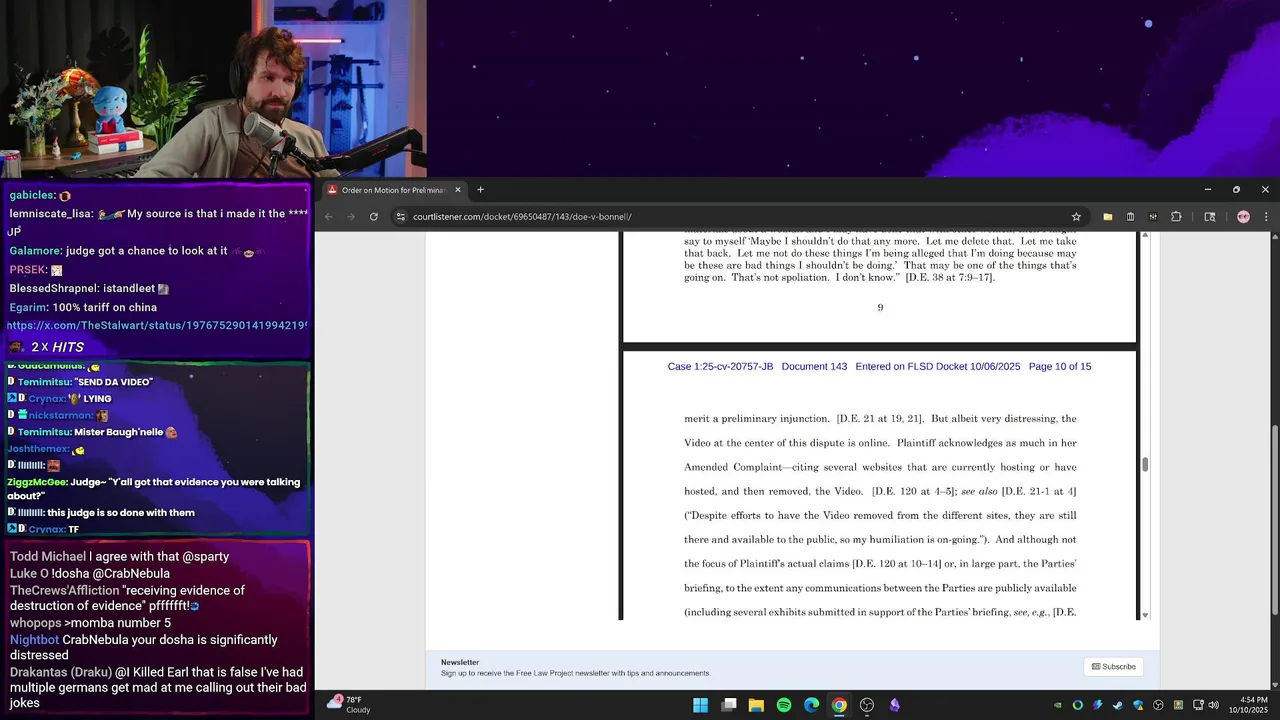The image size is (1280, 720).
Task: Click the Steam tray icon
Action: [x=1118, y=705]
